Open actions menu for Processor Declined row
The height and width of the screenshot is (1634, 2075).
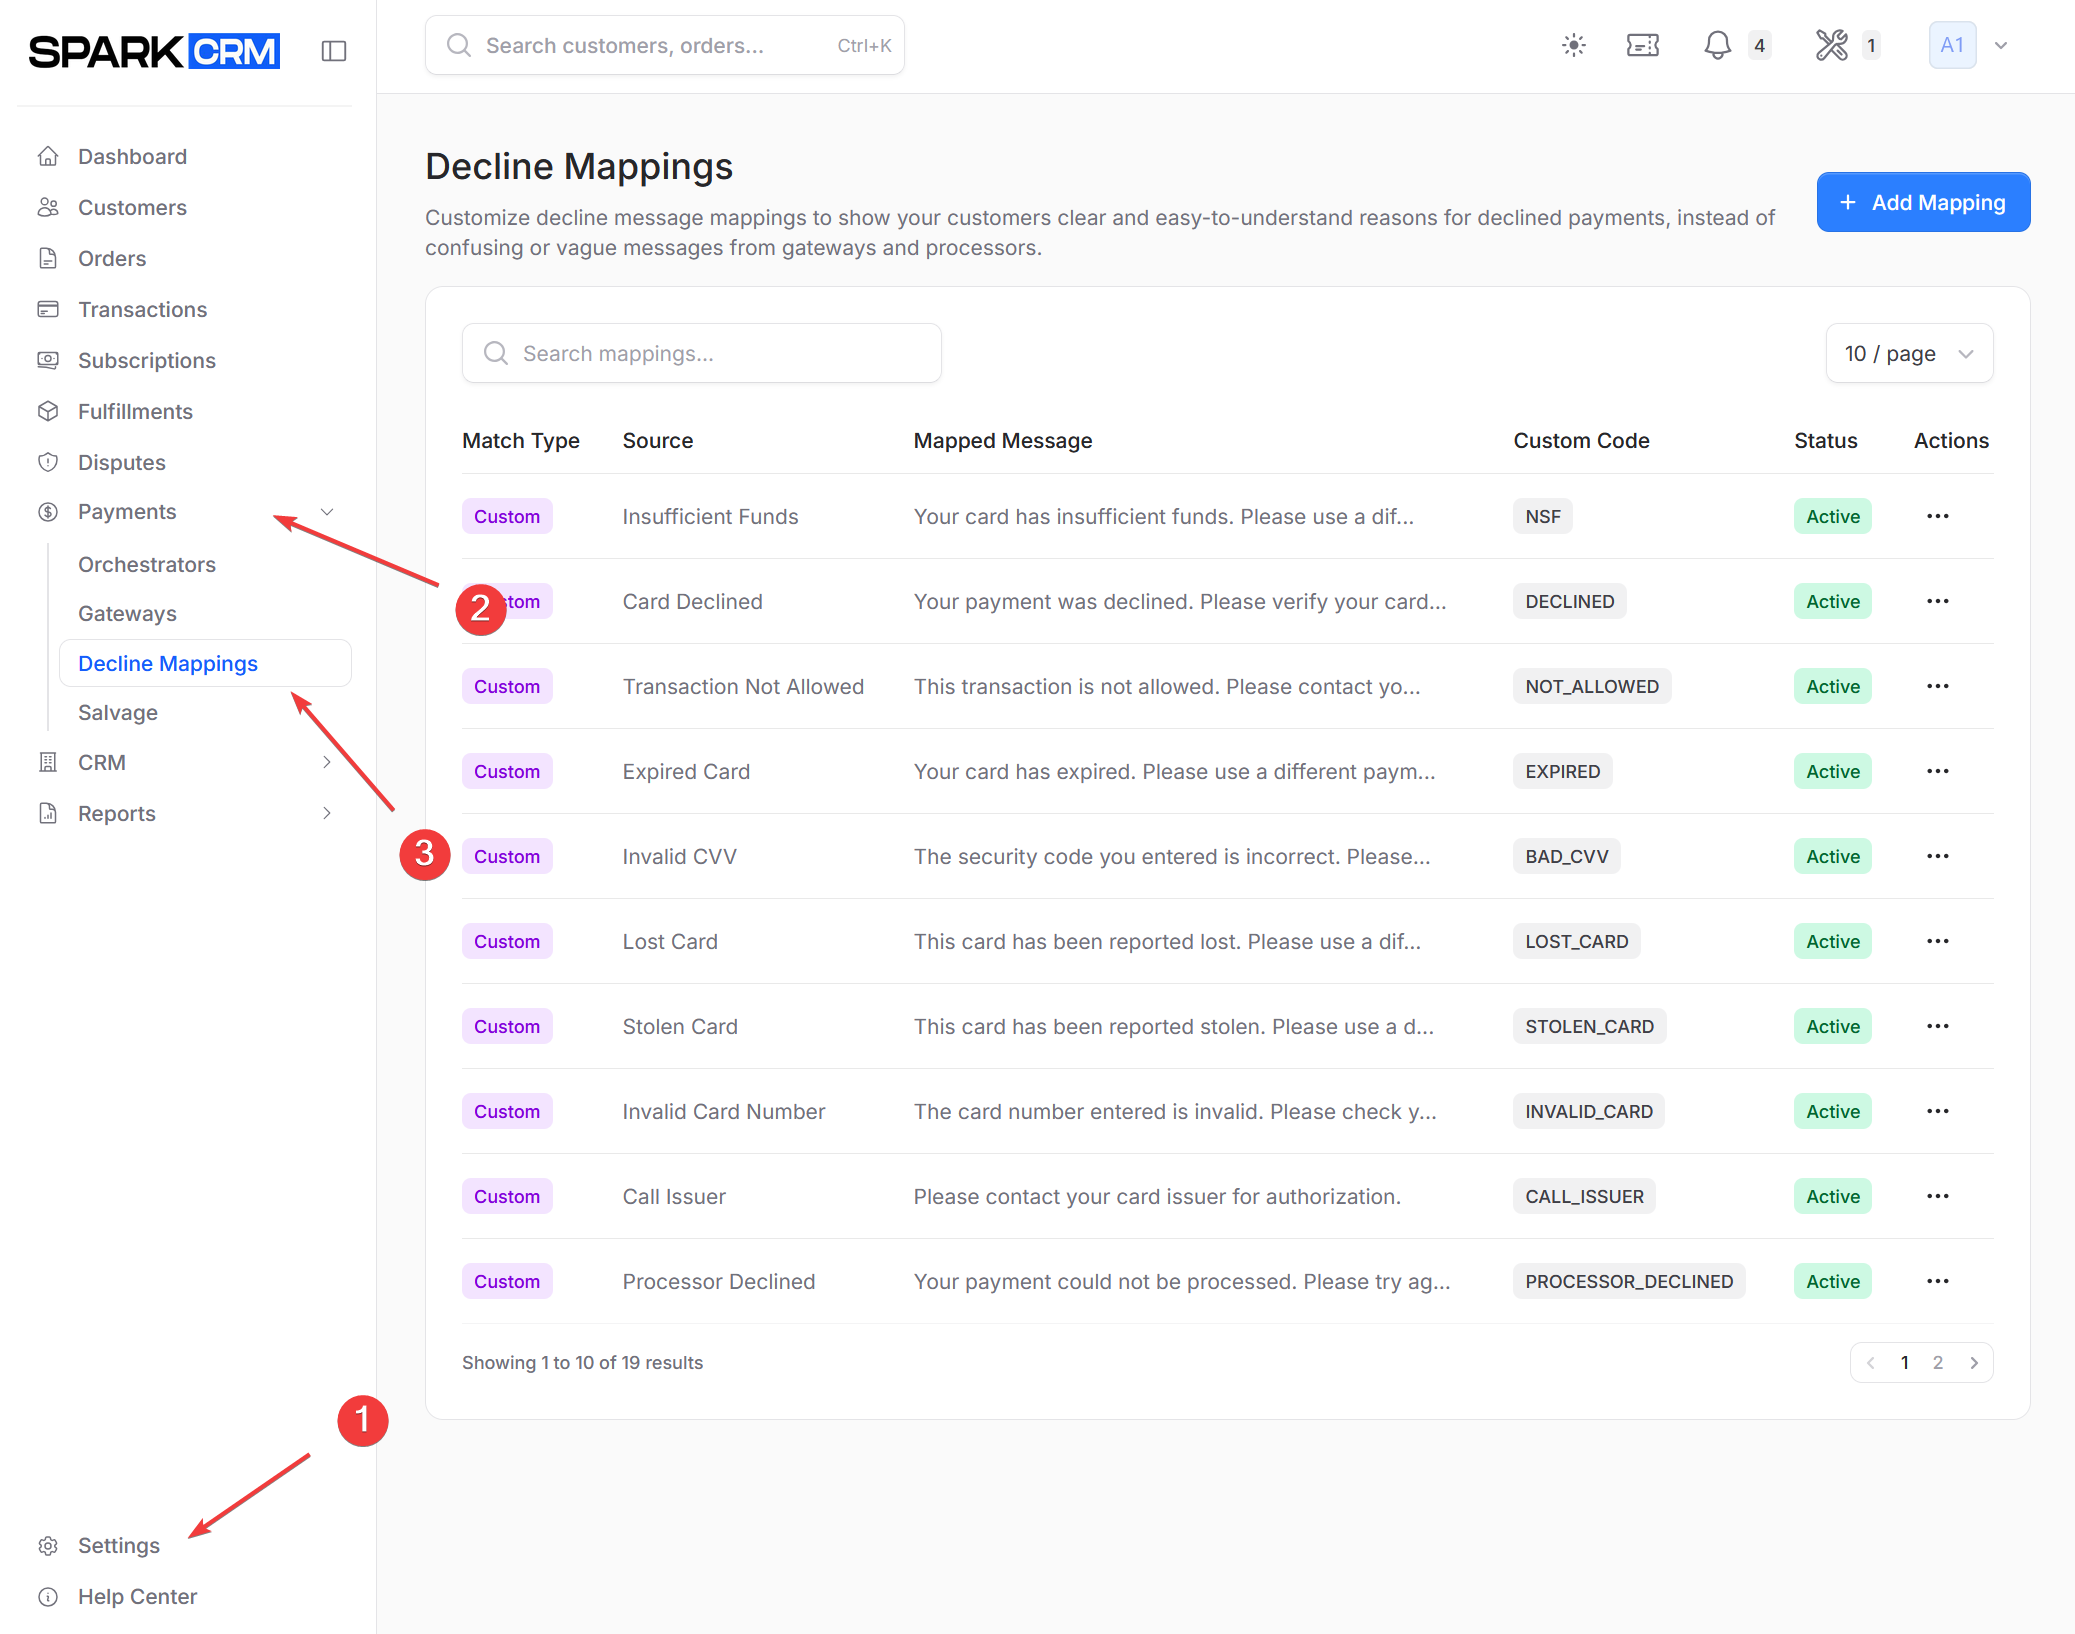pyautogui.click(x=1938, y=1281)
